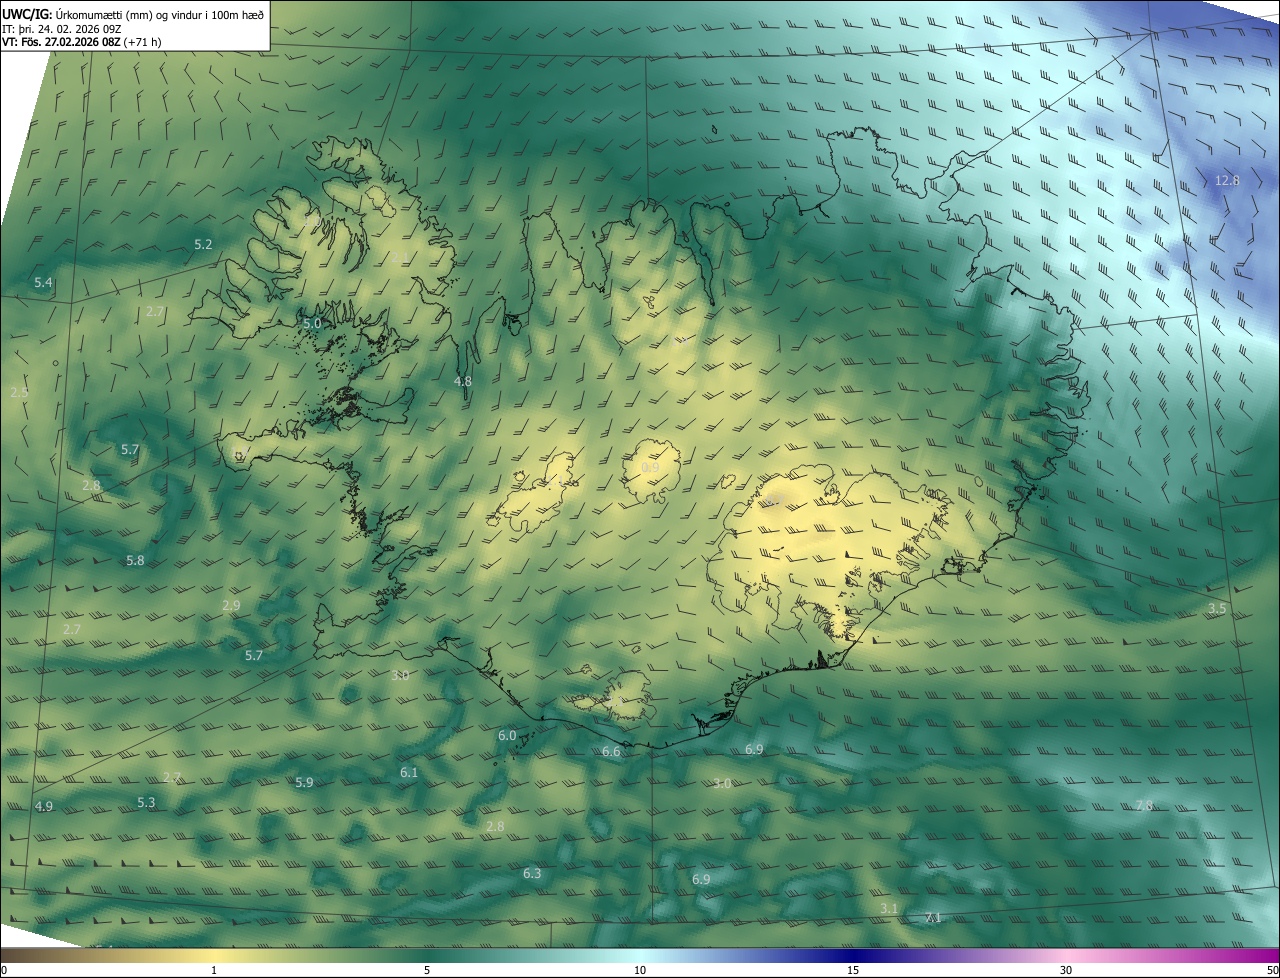
Task: Click the initial time line 'IT: þri. 24. 02. 2026 09Z'
Action: (63, 28)
